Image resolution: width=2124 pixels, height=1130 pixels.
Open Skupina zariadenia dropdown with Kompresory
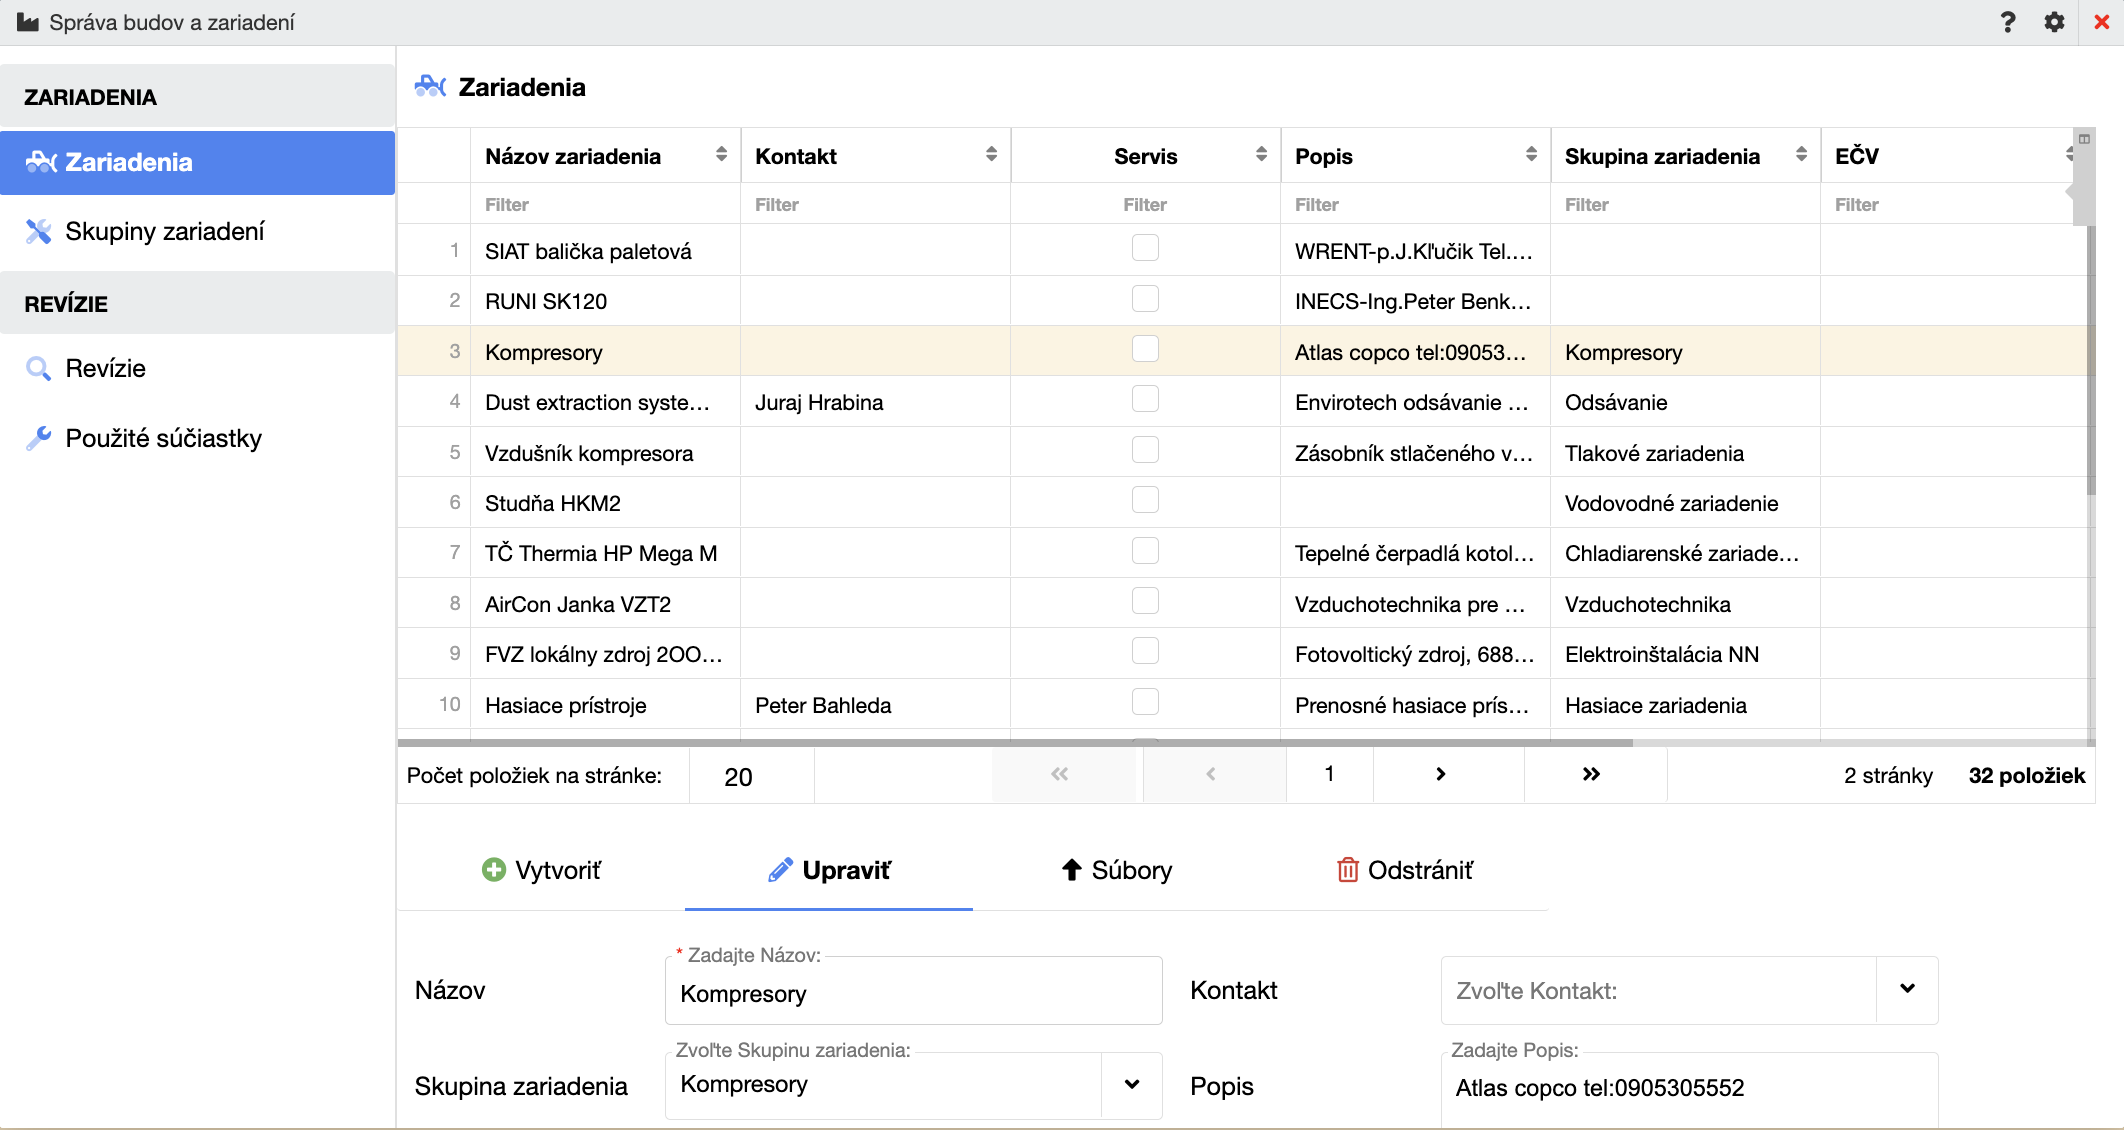point(1131,1085)
